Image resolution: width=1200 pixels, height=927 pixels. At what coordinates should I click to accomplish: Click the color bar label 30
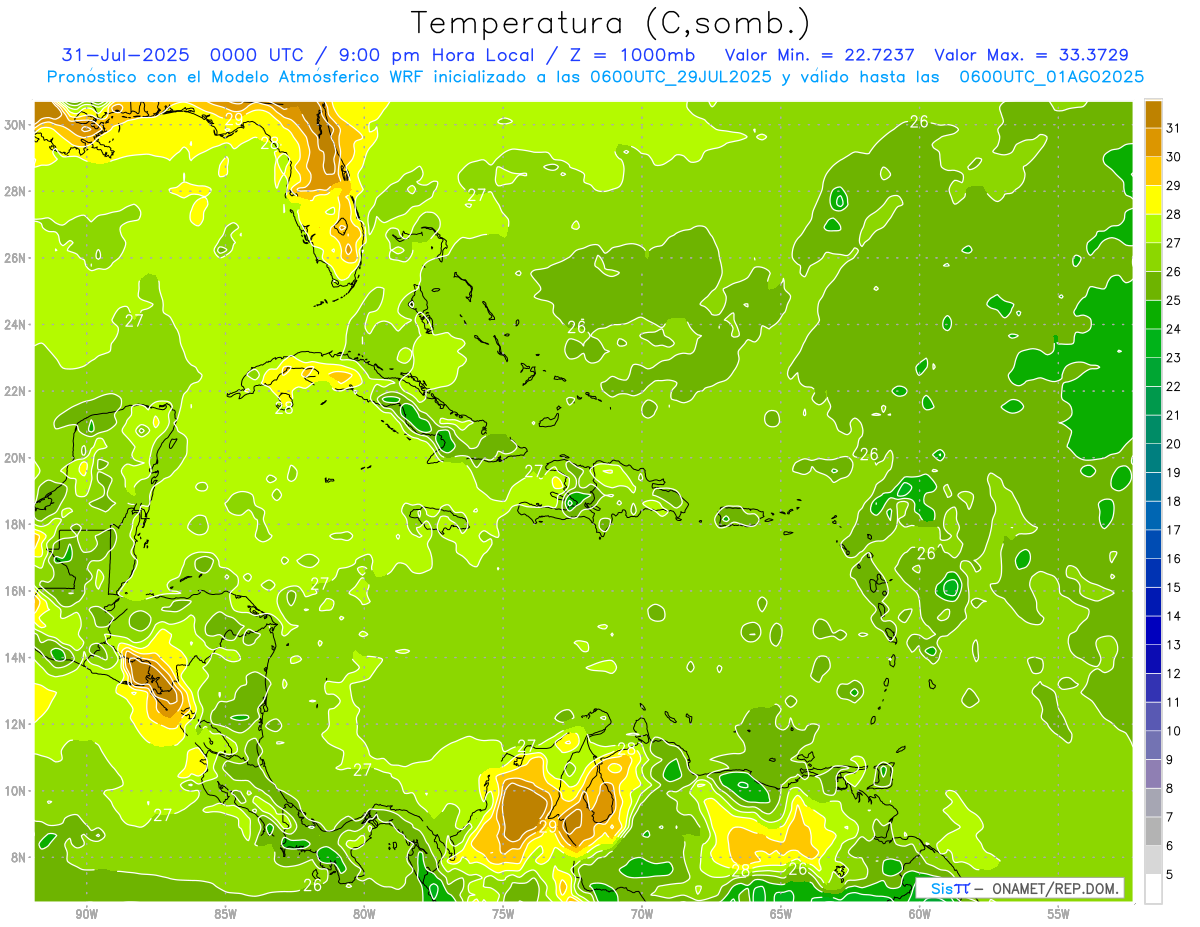pos(1174,157)
